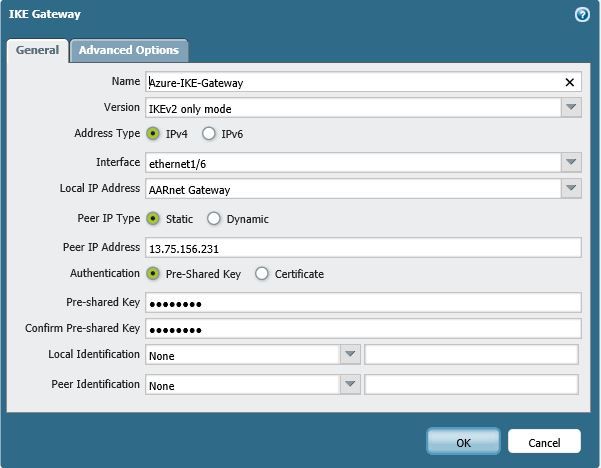
Task: Open the Local Identification dropdown
Action: (350, 354)
